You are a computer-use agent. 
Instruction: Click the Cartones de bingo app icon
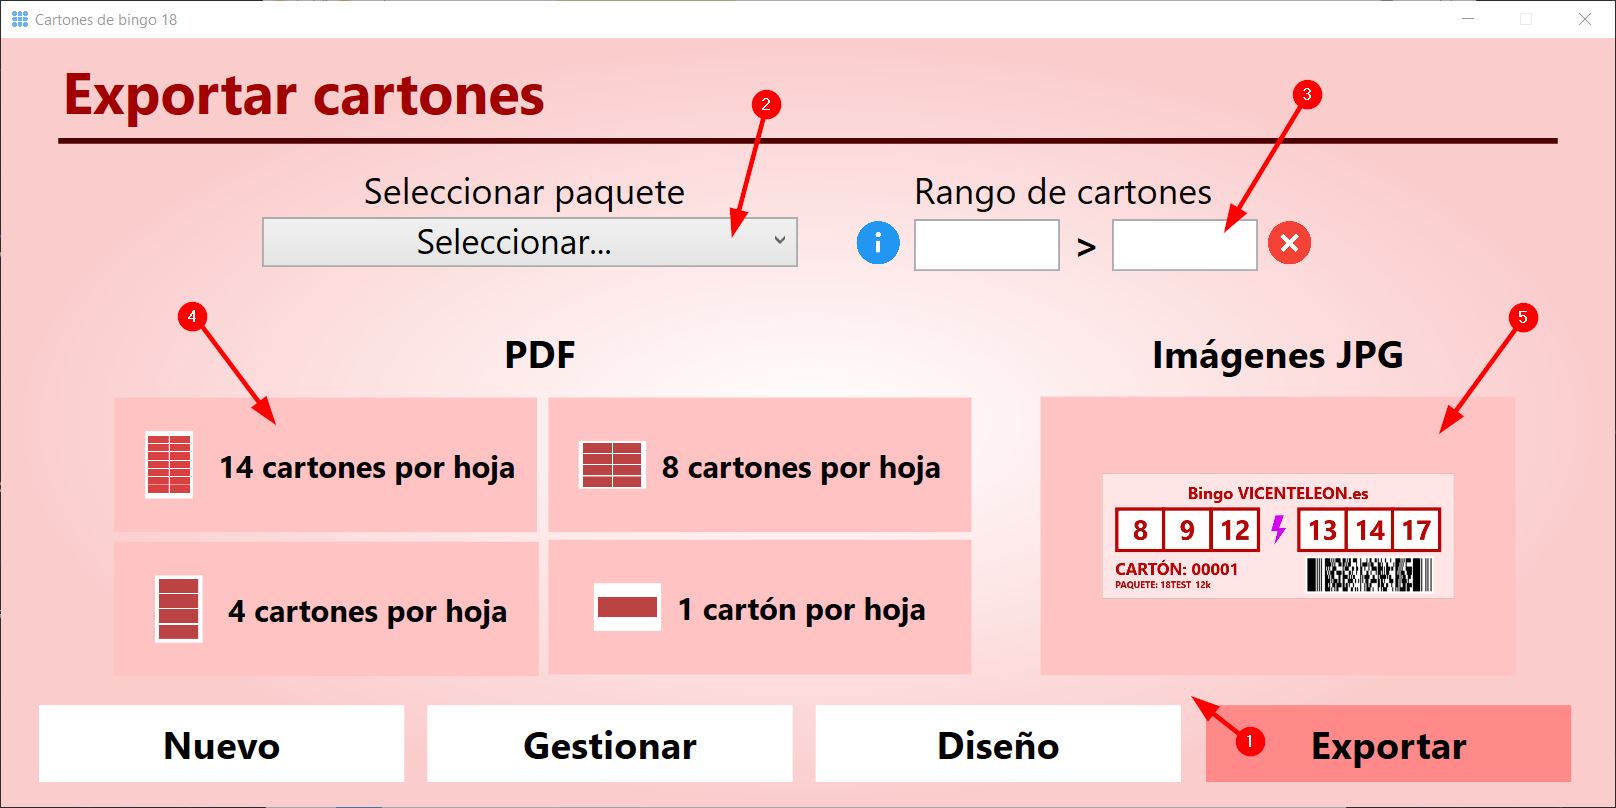click(19, 19)
